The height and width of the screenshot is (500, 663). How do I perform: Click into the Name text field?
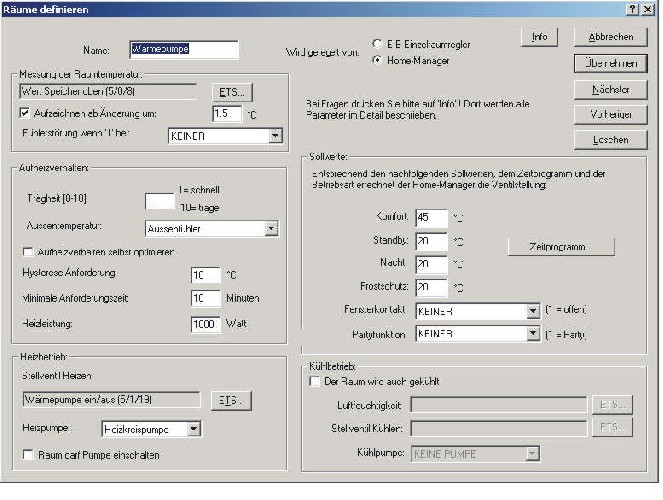coord(184,48)
